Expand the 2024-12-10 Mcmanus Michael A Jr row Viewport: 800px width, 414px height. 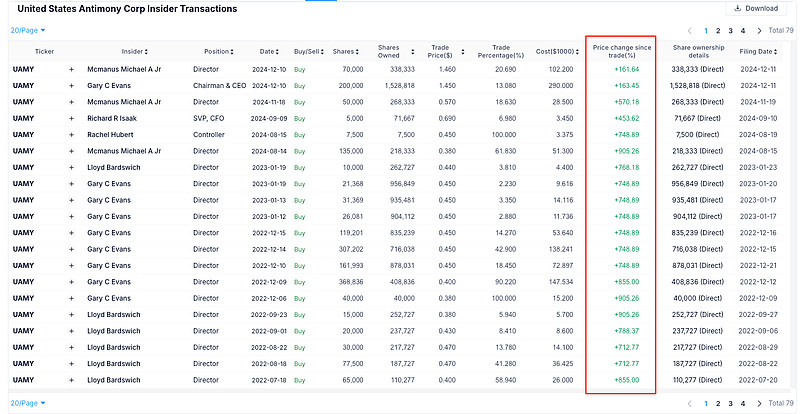pyautogui.click(x=71, y=69)
